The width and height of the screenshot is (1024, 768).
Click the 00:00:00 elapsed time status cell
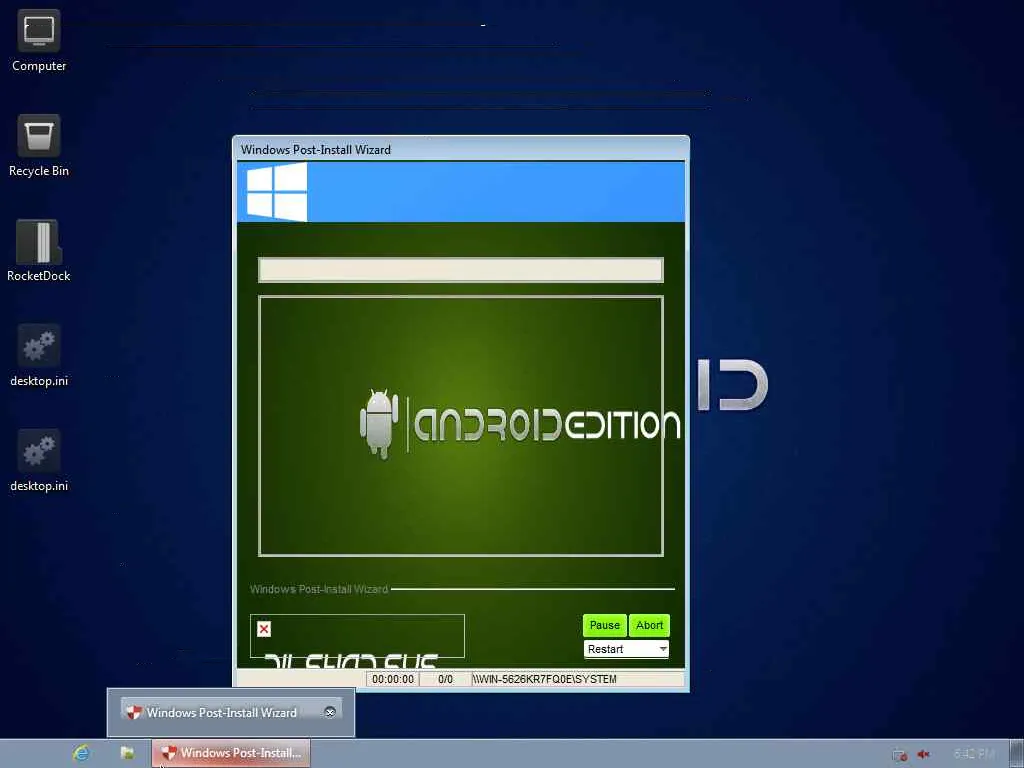392,679
